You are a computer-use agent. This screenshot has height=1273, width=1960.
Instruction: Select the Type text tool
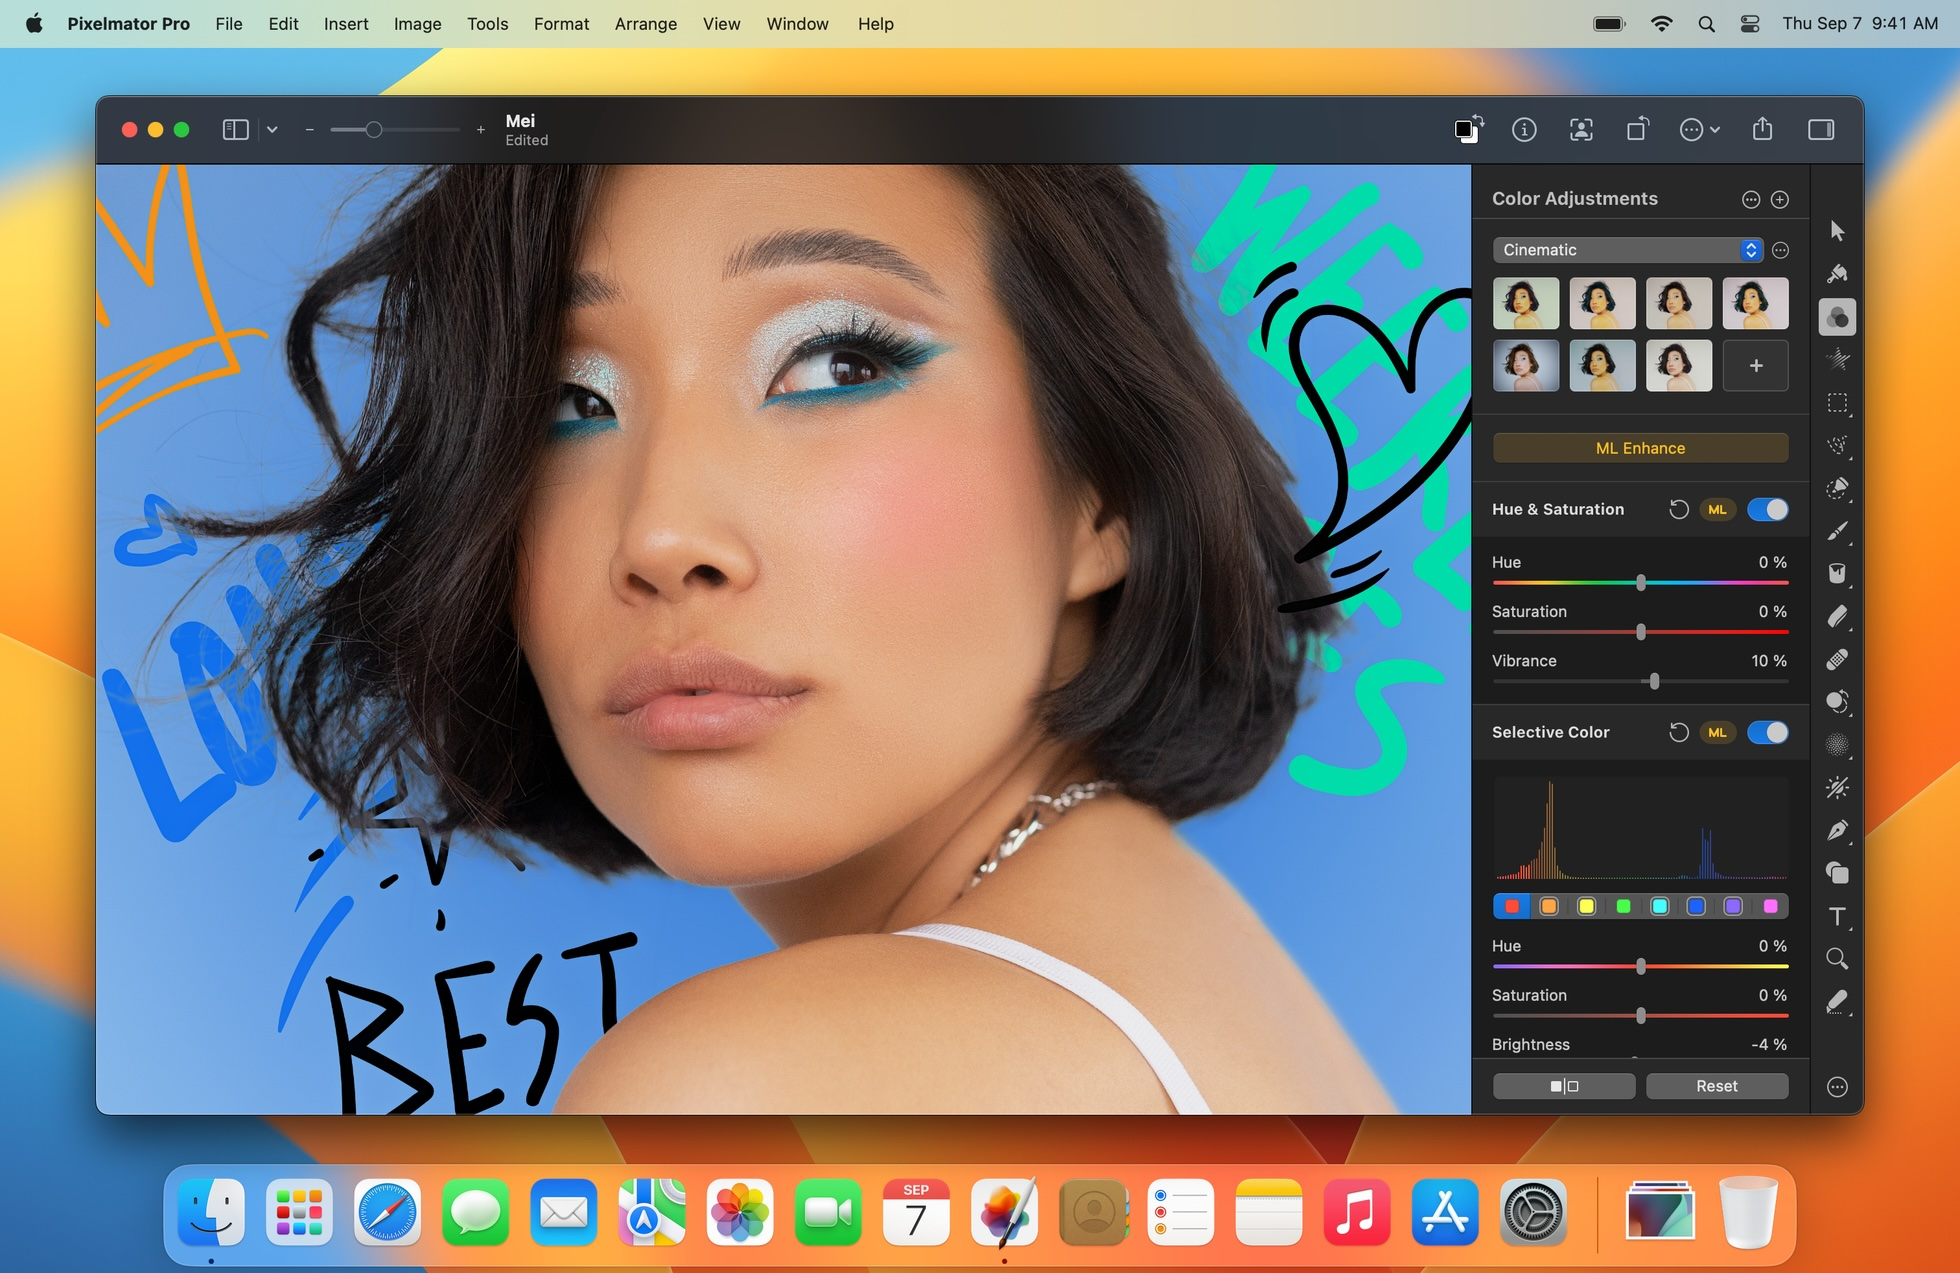click(1837, 916)
